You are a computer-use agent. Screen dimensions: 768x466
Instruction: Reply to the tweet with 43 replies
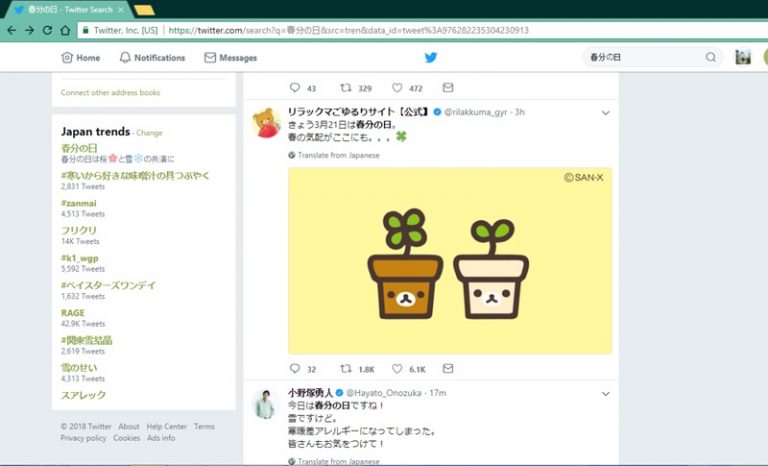[x=295, y=88]
